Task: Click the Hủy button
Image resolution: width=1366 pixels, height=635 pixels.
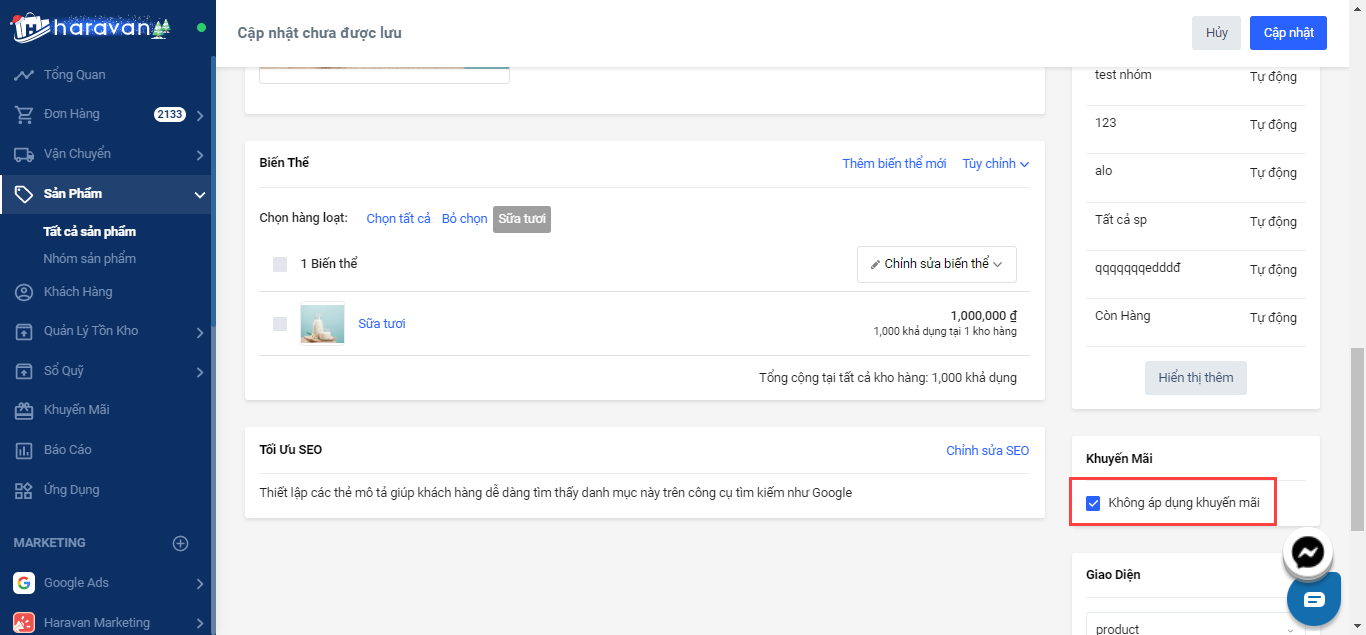Action: [1216, 33]
